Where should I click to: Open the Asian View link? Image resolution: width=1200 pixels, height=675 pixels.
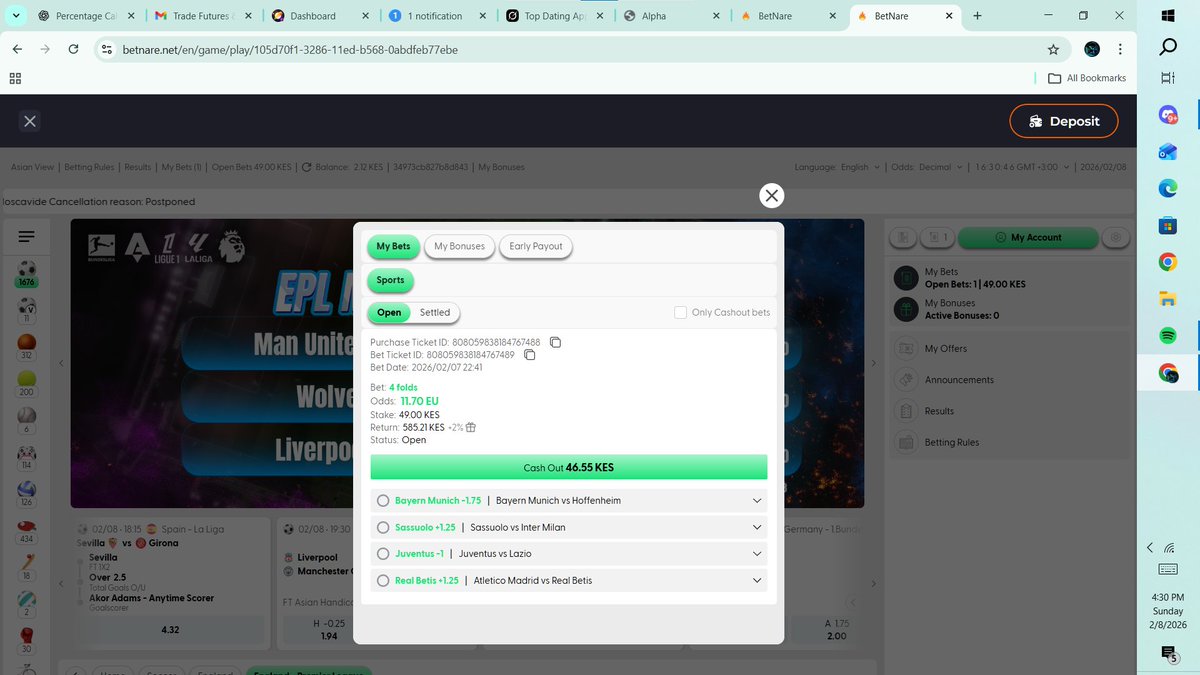pyautogui.click(x=33, y=167)
